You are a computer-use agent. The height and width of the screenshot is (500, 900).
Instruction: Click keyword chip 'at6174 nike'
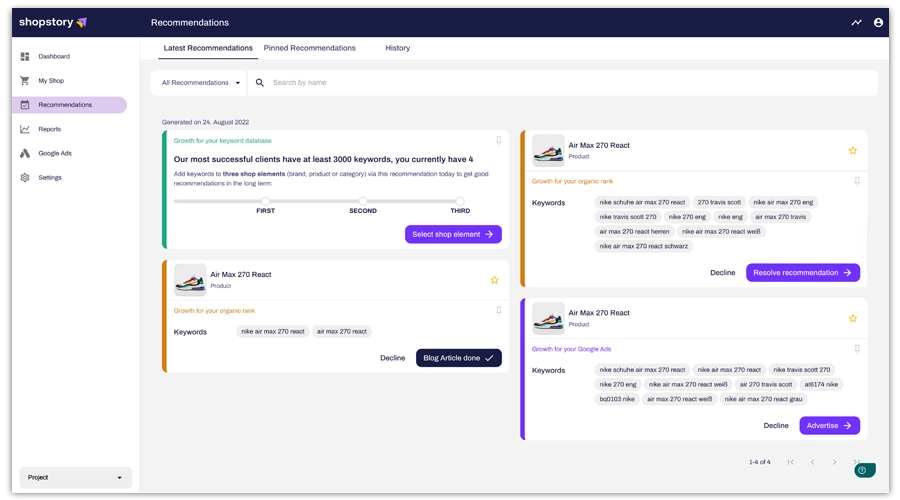821,385
